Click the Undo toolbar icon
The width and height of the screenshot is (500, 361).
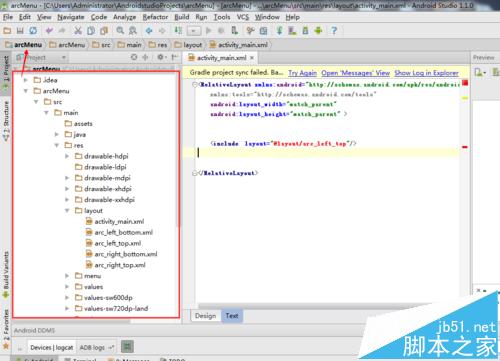[x=49, y=31]
